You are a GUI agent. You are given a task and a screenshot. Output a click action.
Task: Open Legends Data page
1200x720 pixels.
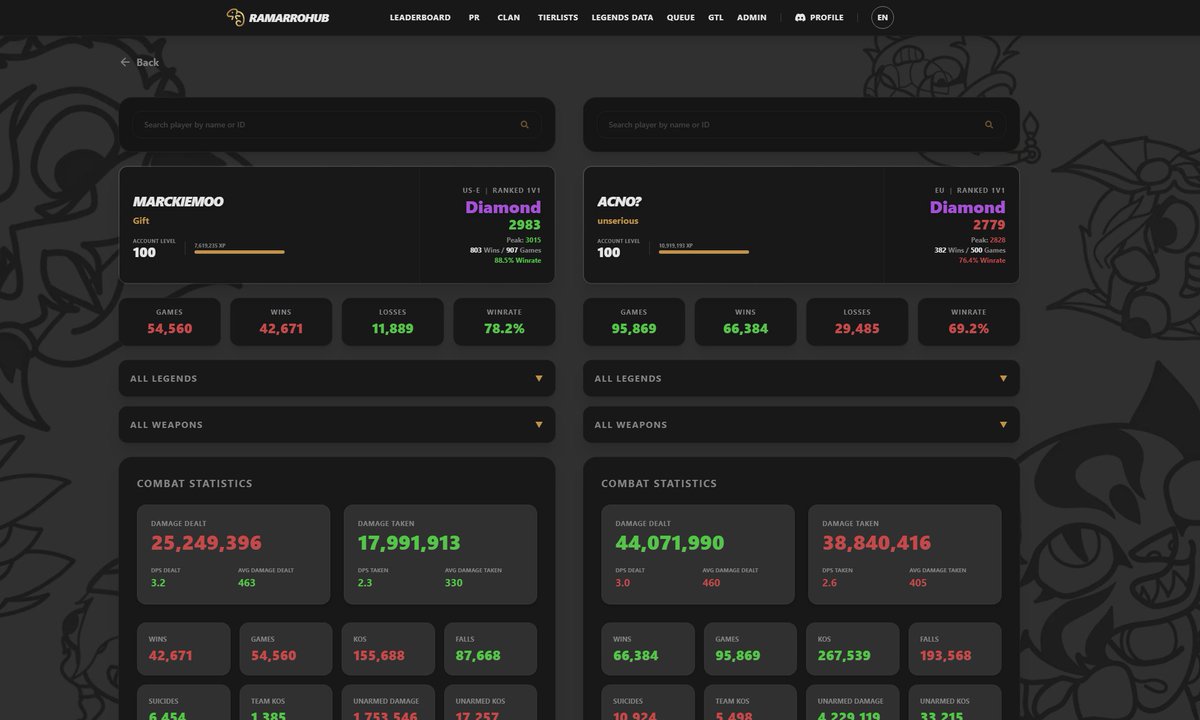(x=622, y=17)
